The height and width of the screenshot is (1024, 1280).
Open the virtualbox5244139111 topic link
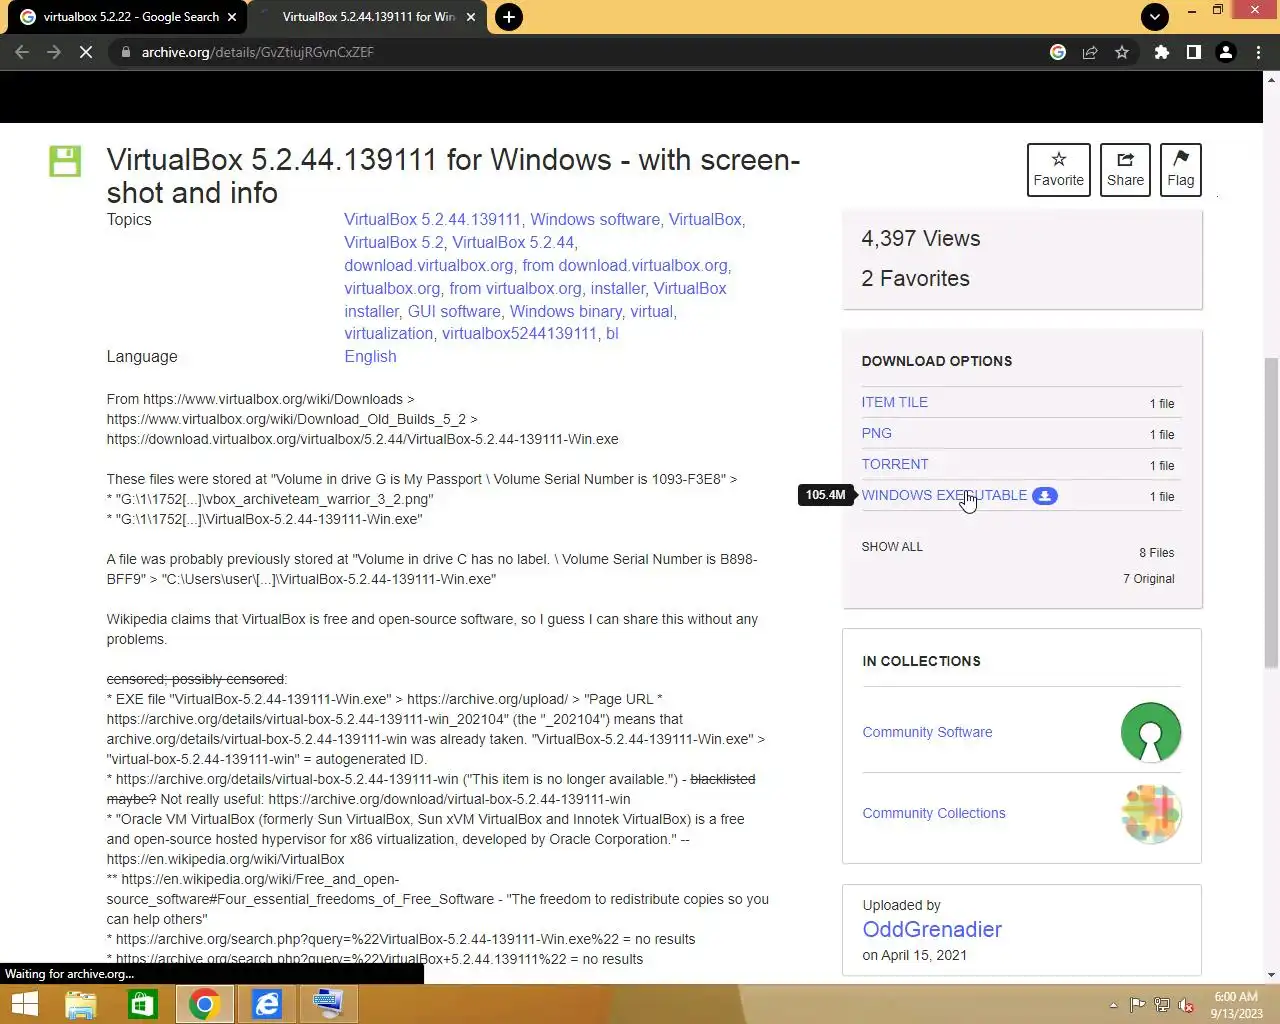pos(519,333)
